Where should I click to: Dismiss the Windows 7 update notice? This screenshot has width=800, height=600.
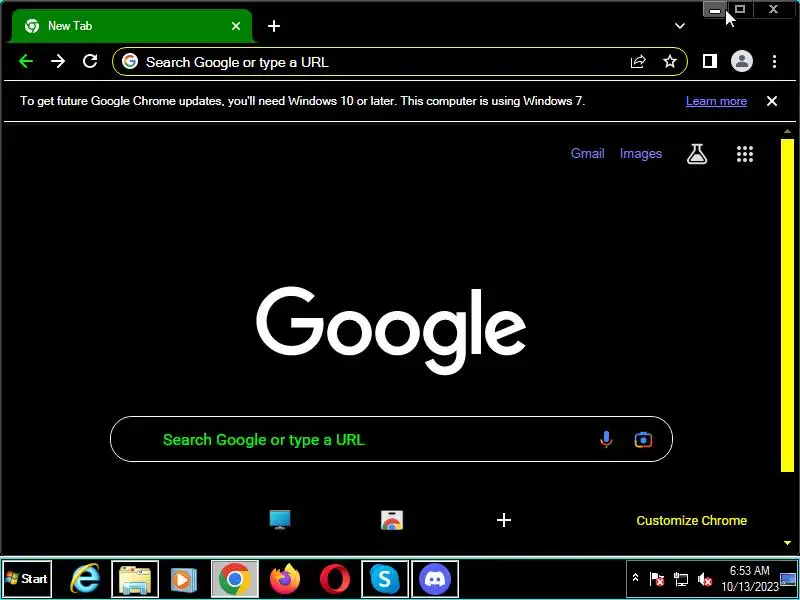[772, 101]
